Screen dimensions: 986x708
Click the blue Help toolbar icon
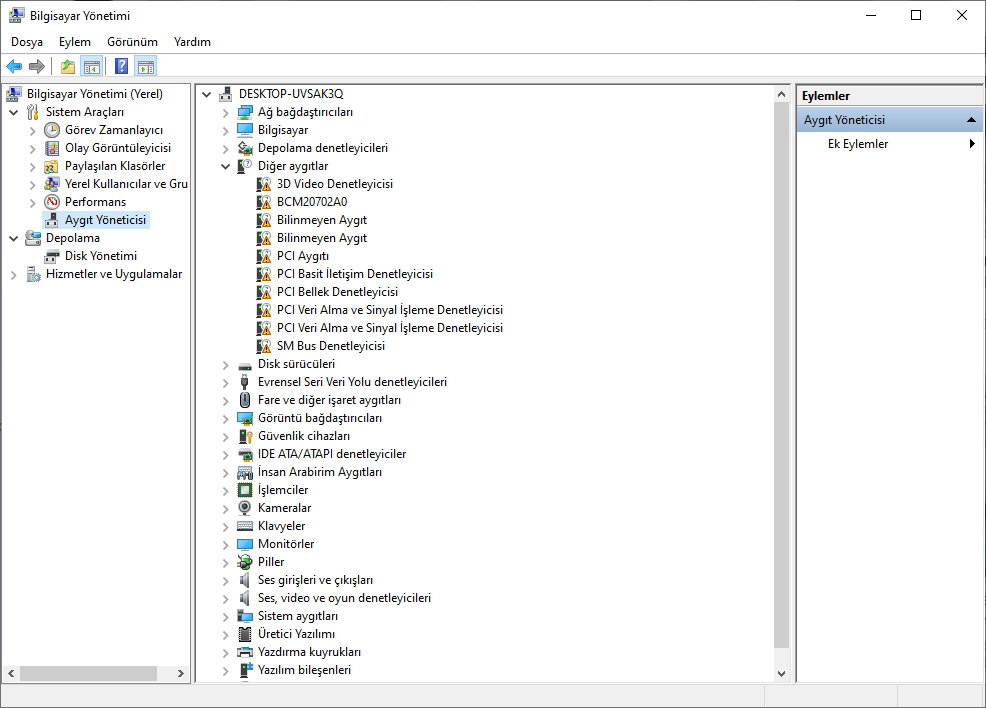pyautogui.click(x=121, y=67)
